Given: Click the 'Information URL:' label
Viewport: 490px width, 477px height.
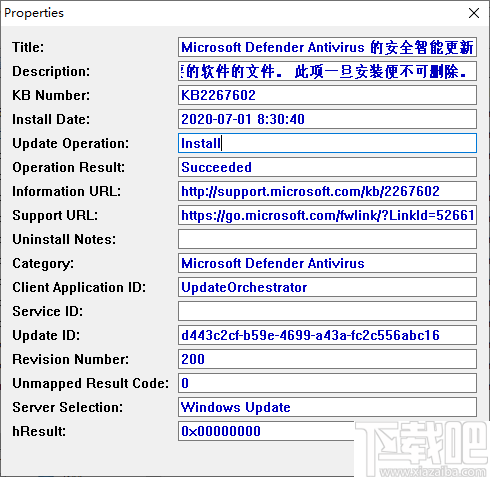Looking at the screenshot, I should coord(67,191).
